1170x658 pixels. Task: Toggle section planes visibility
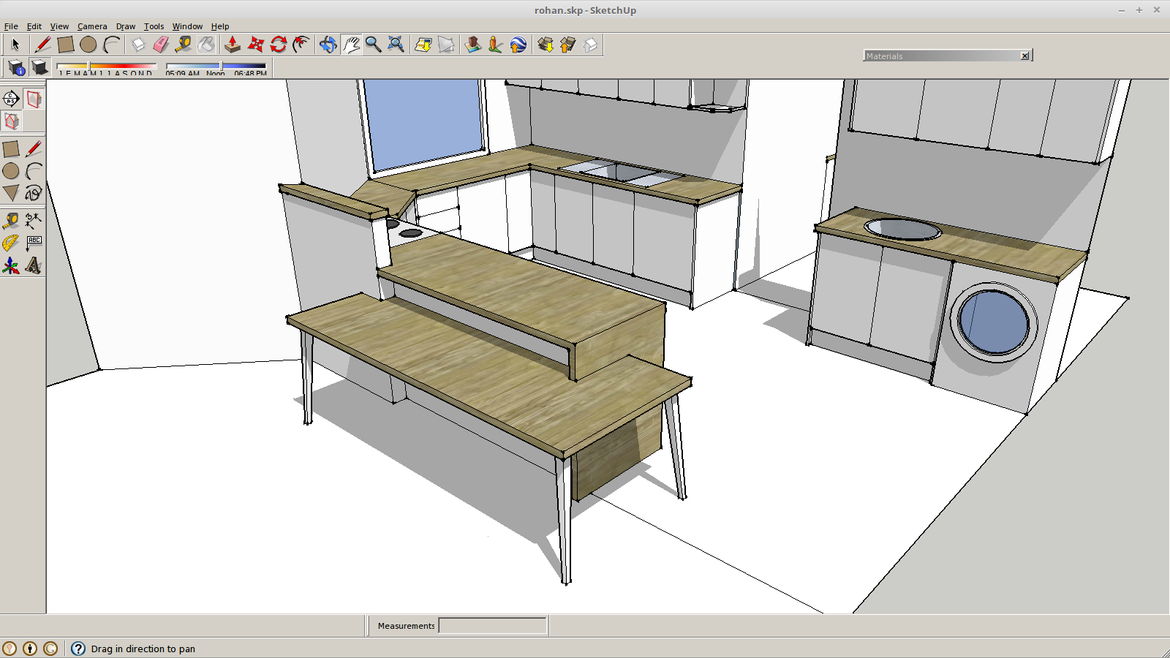34,100
